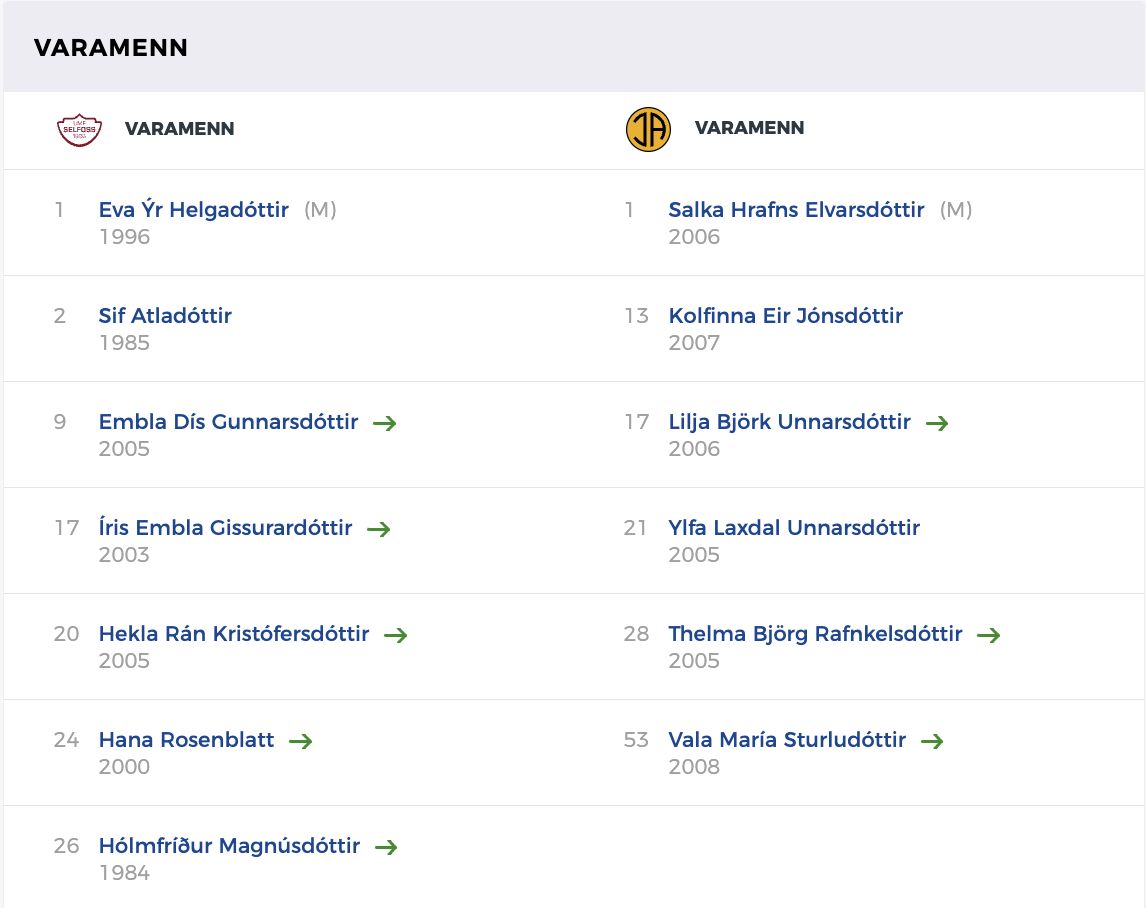
Task: Click the Selfoss team crest logo
Action: pos(80,129)
